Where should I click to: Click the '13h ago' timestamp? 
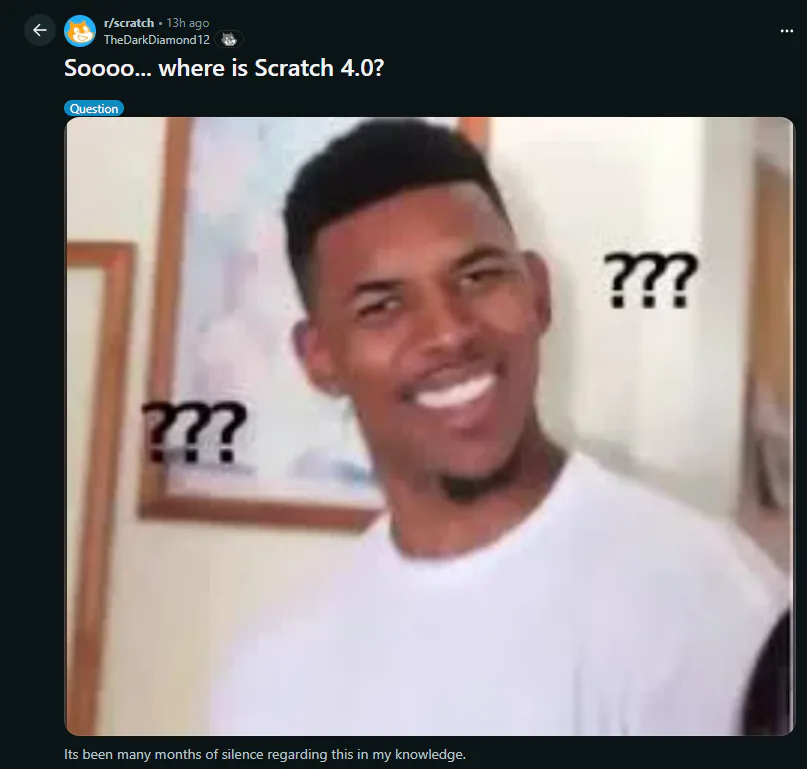(188, 23)
